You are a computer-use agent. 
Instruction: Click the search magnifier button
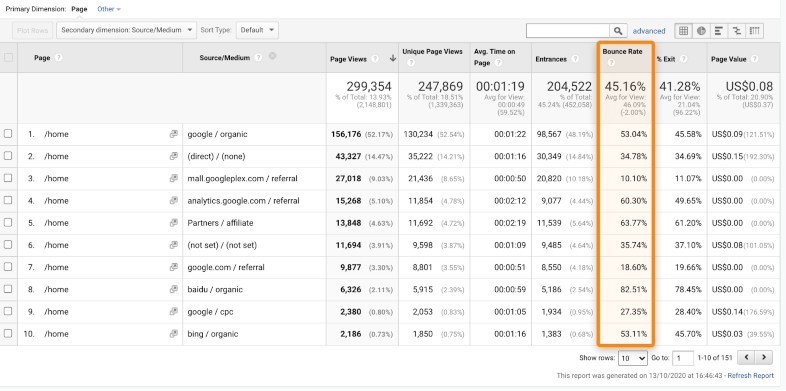tap(618, 31)
